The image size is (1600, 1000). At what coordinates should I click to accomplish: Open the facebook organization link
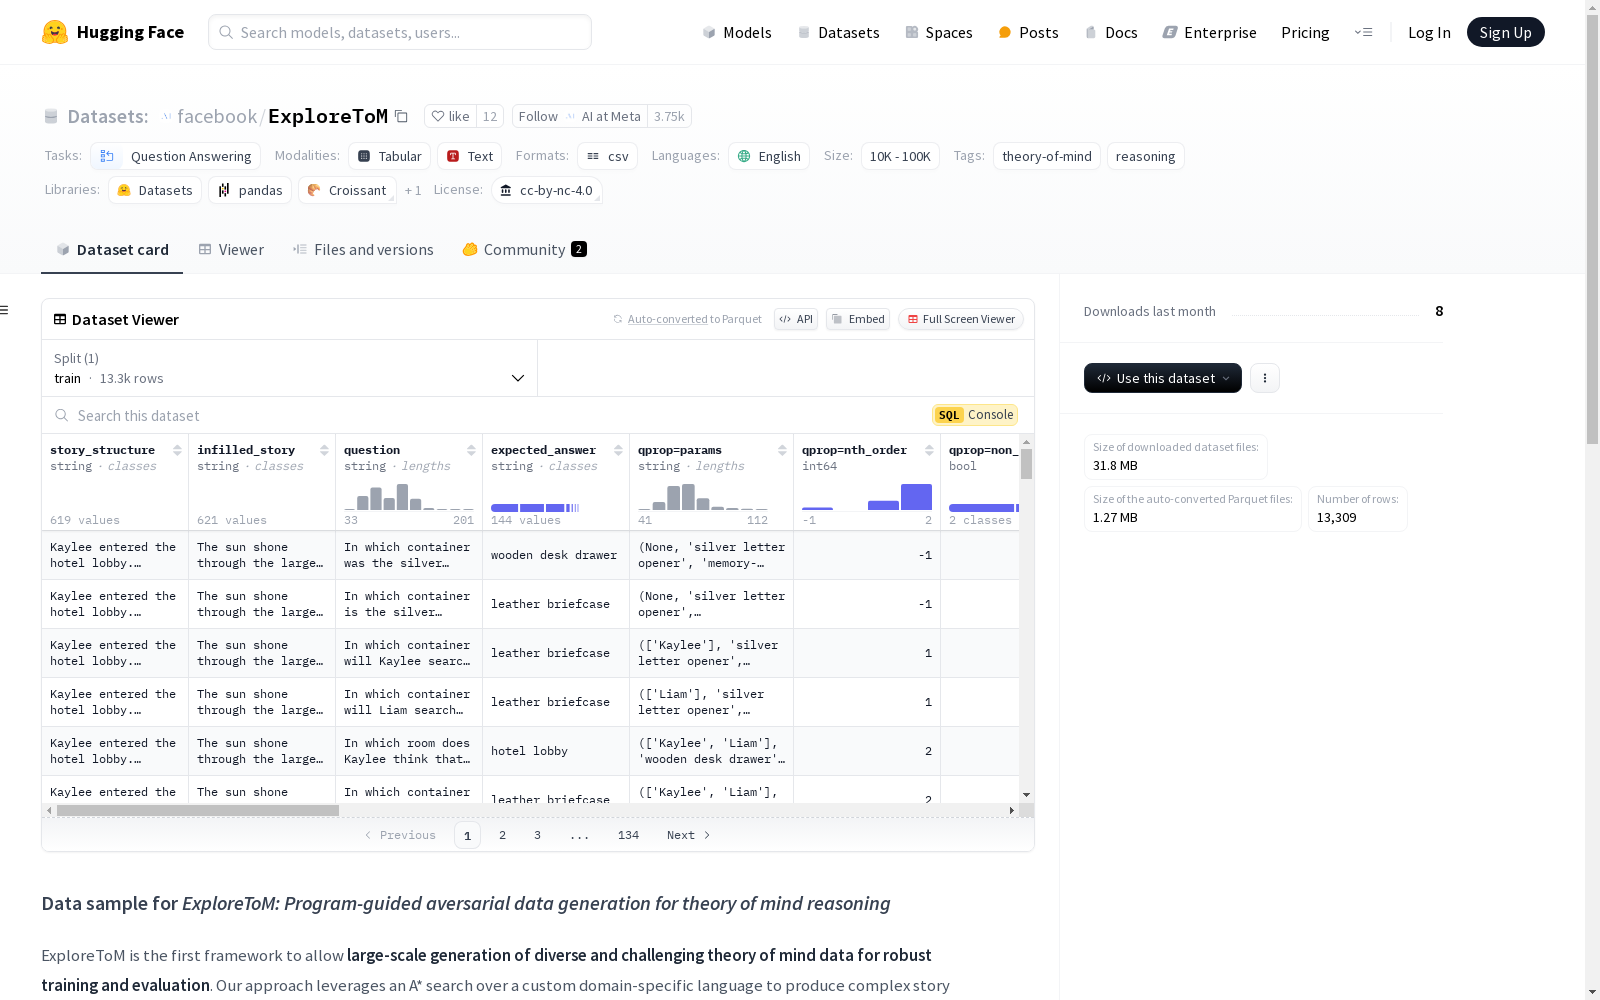click(217, 116)
